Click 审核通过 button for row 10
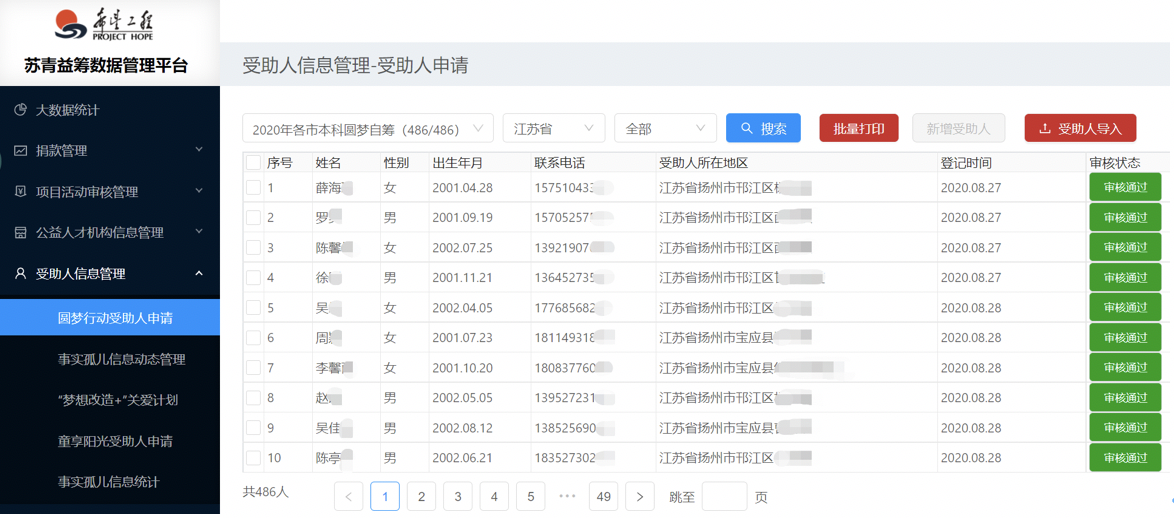Viewport: 1174px width, 518px height. pyautogui.click(x=1125, y=457)
